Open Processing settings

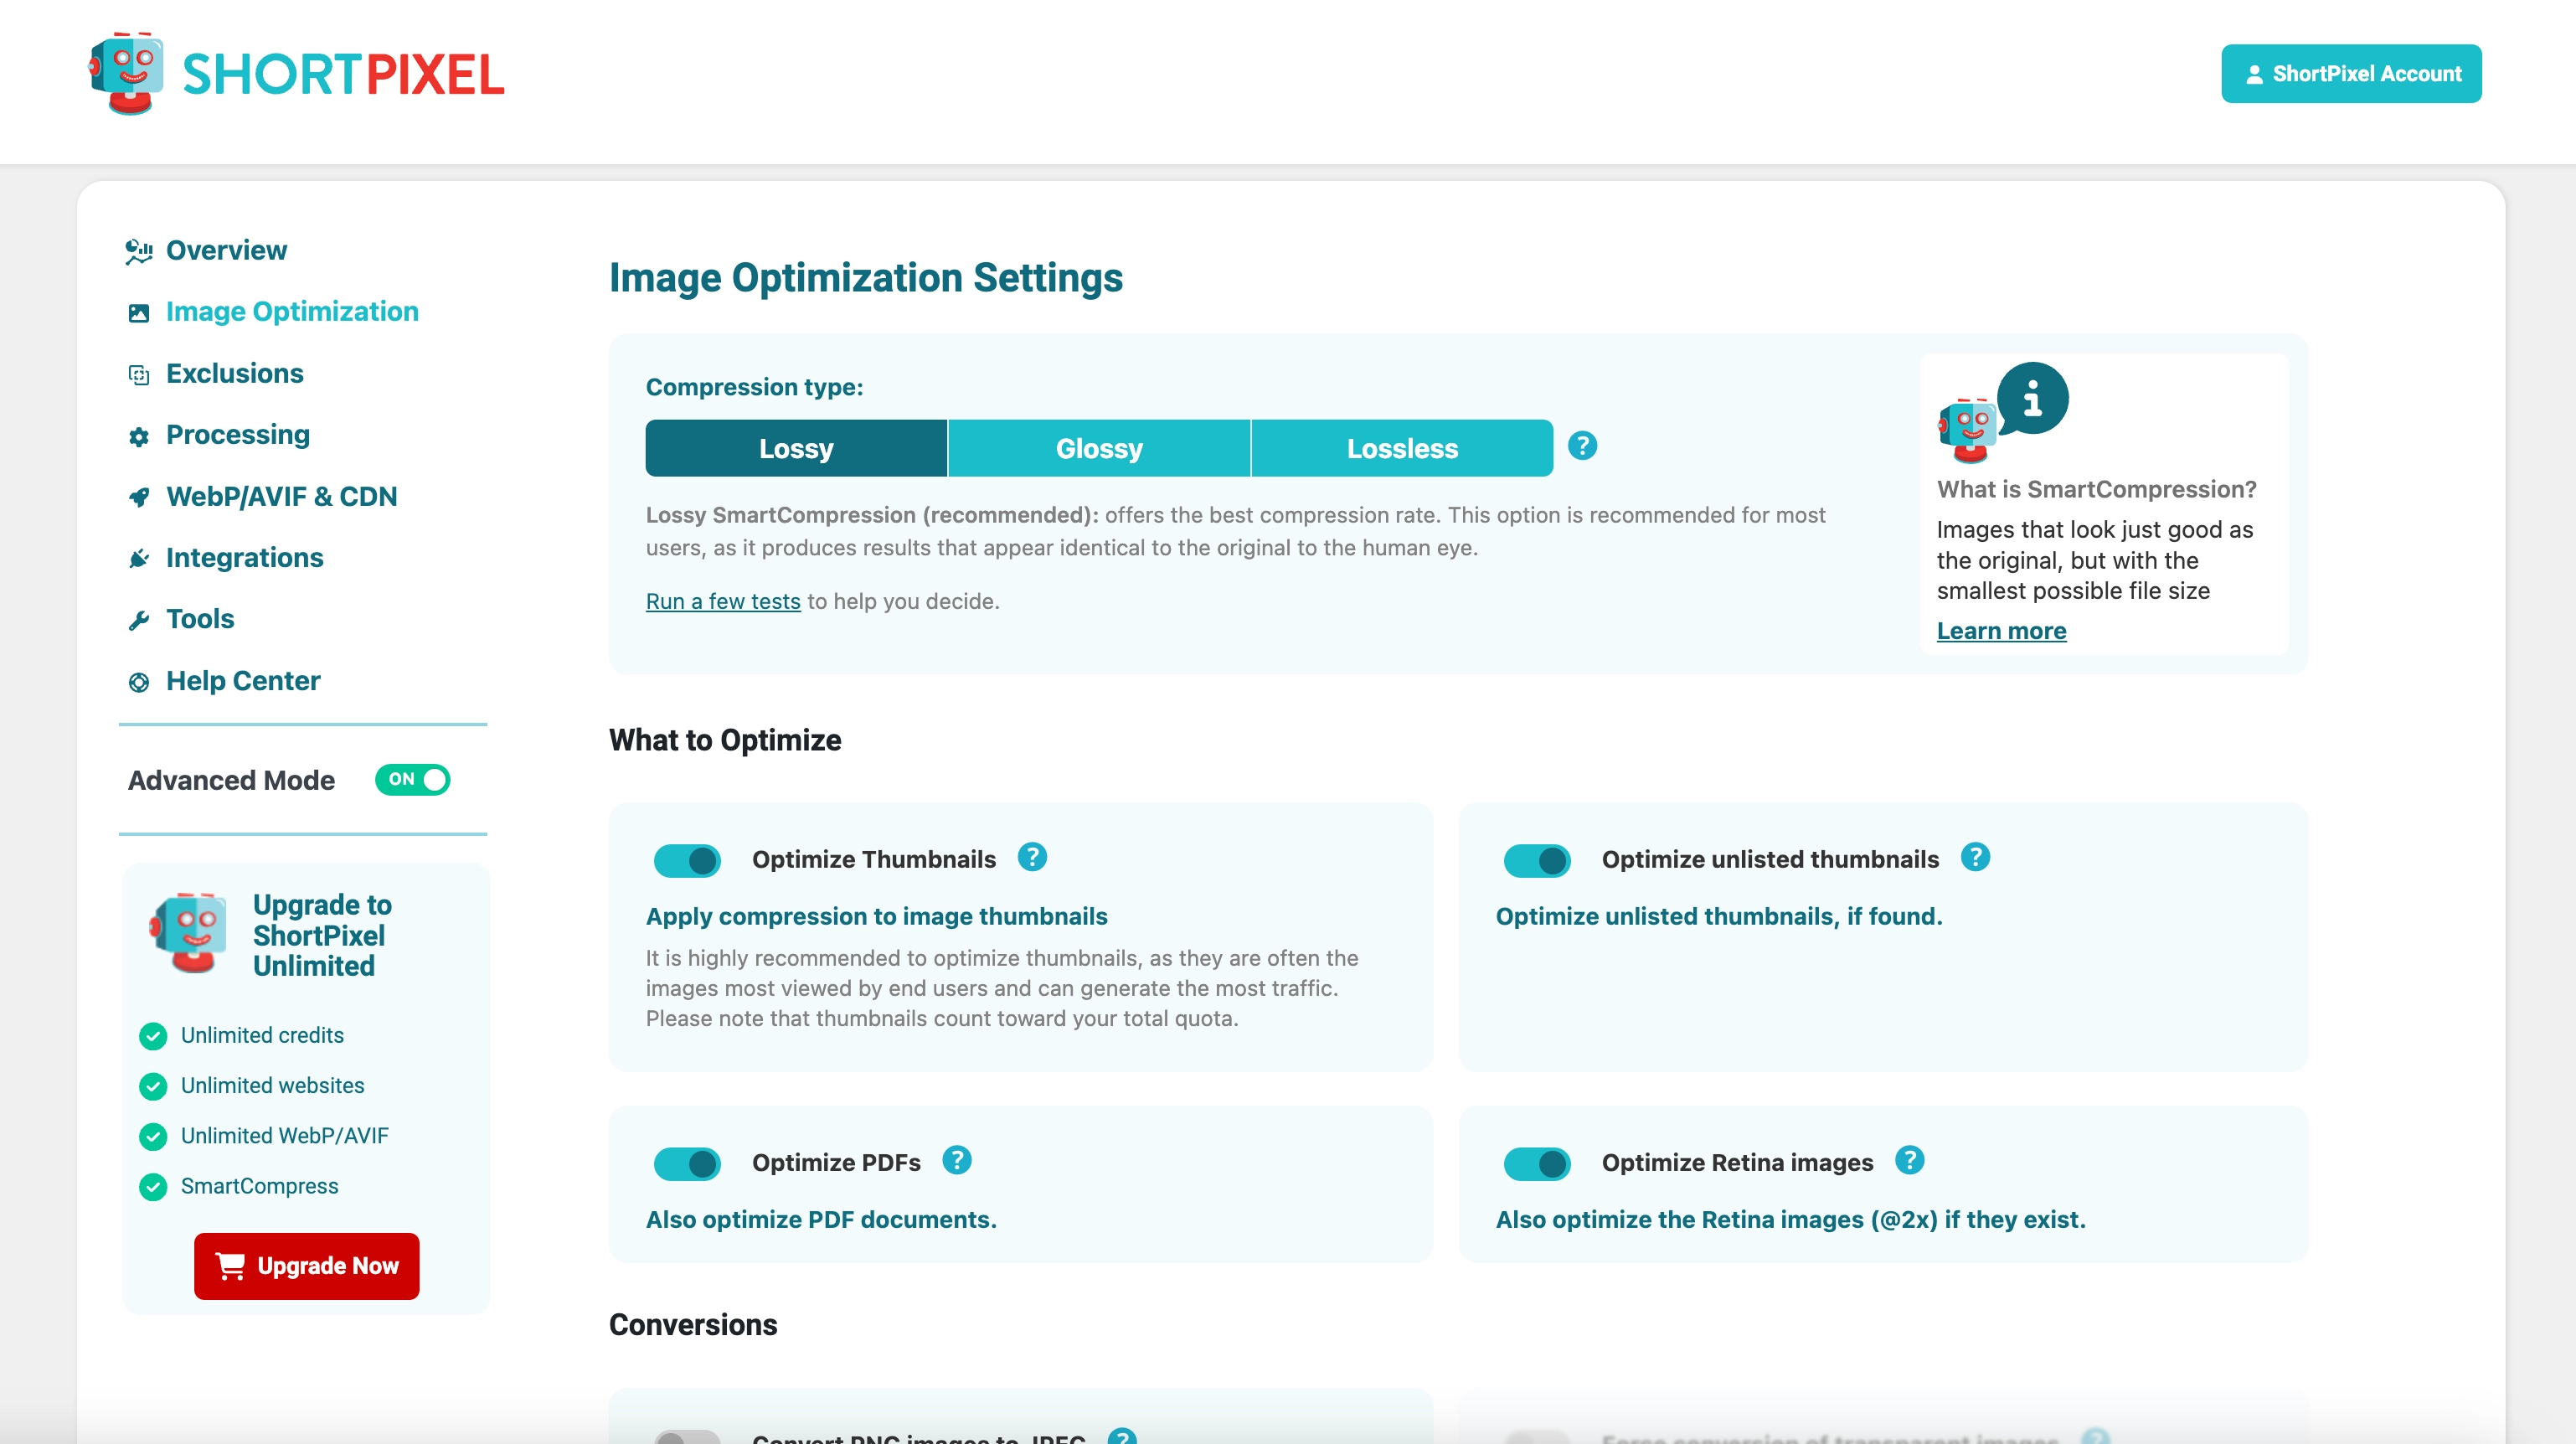[x=238, y=435]
